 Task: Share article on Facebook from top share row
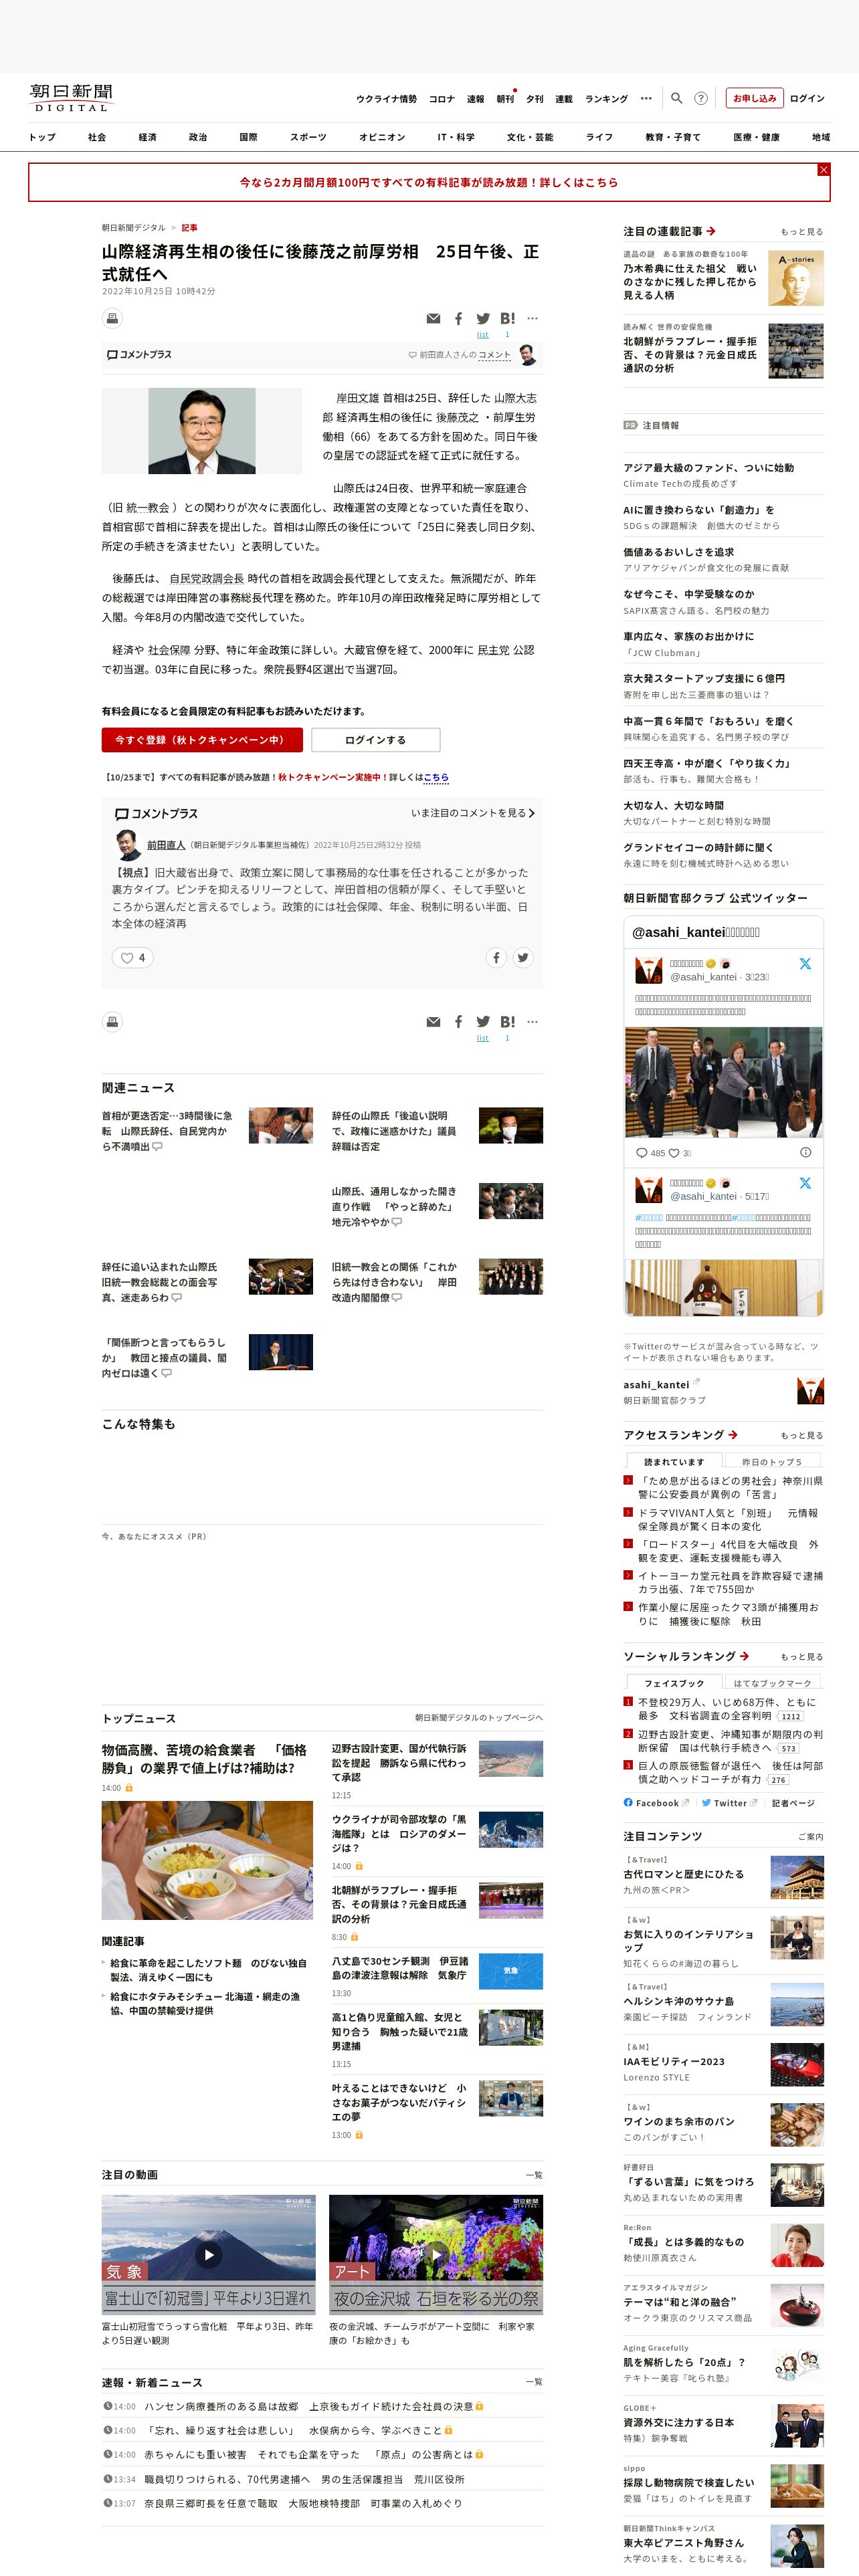point(458,319)
